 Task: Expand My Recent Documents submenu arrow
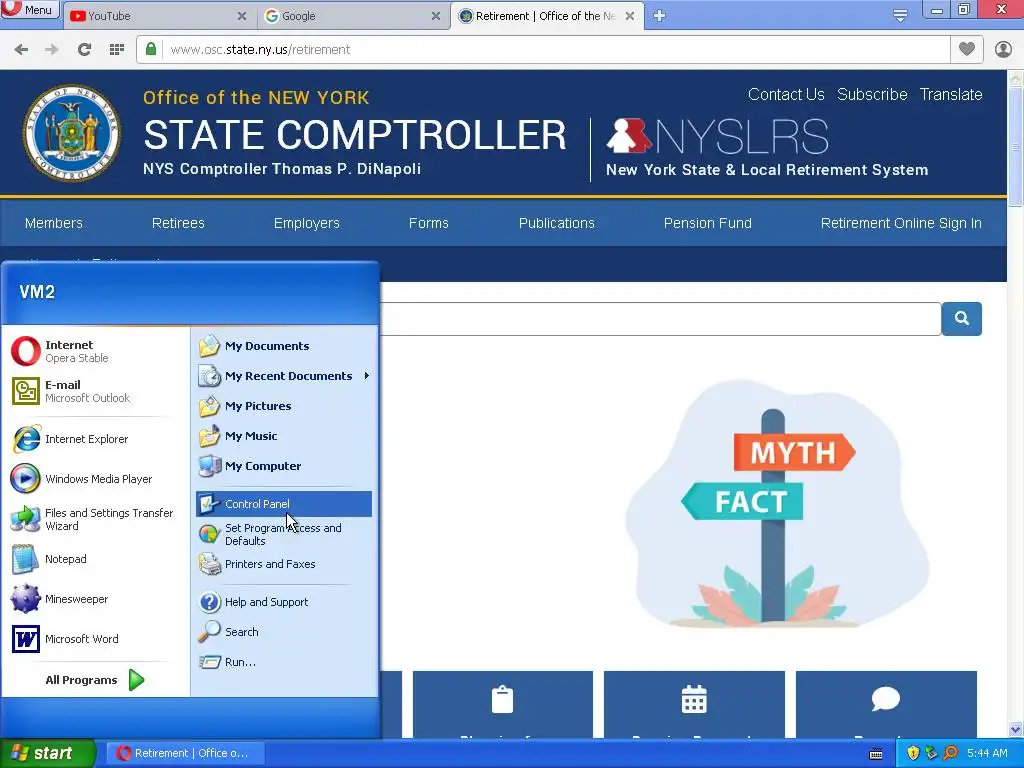366,376
